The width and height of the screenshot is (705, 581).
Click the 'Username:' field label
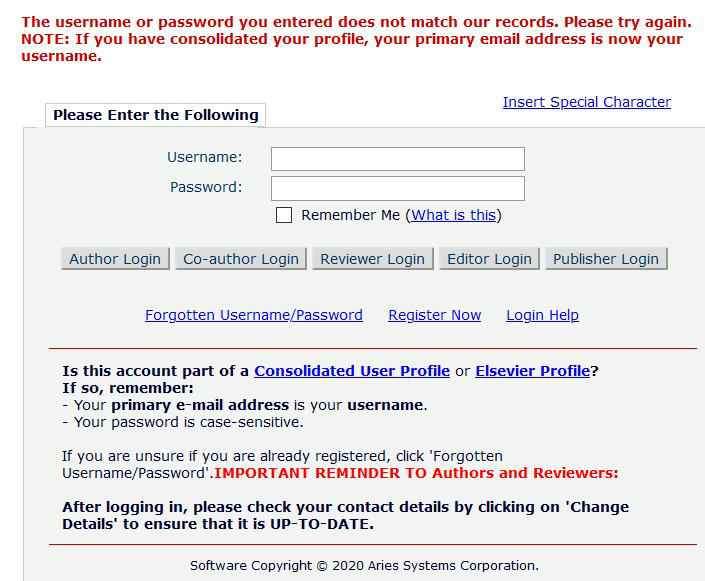pos(204,157)
